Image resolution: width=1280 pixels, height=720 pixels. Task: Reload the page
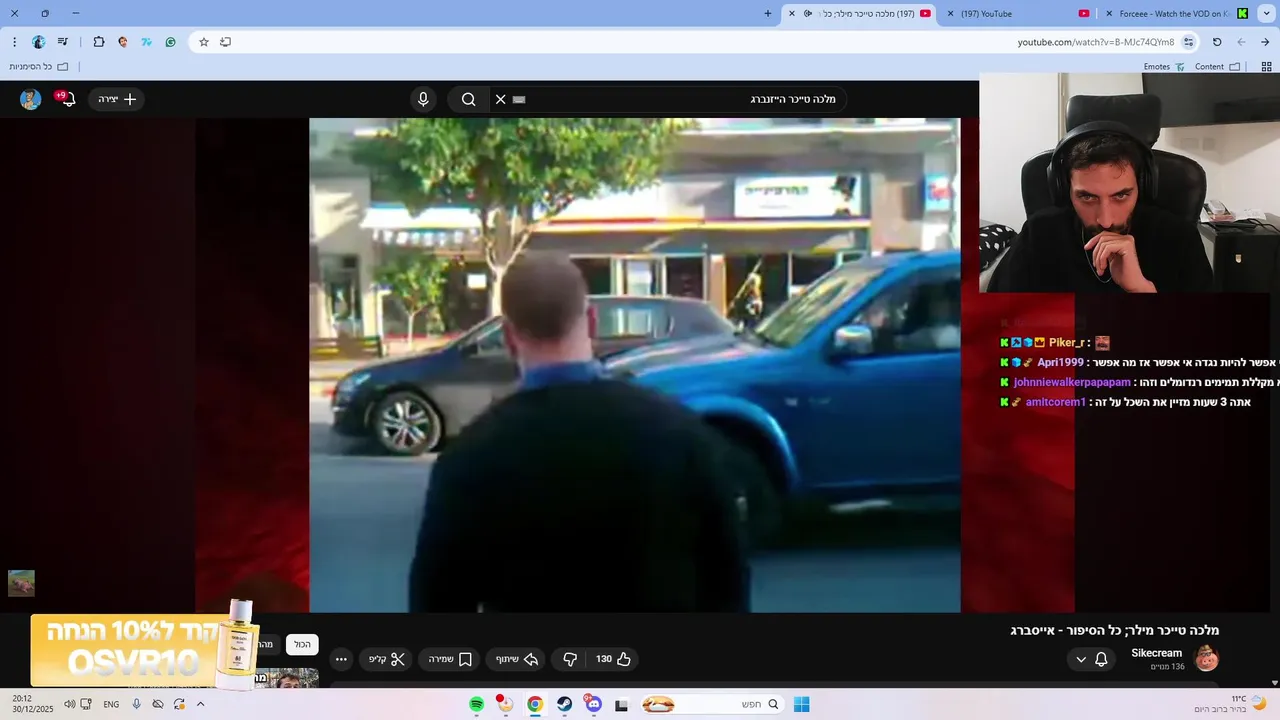click(x=1217, y=42)
